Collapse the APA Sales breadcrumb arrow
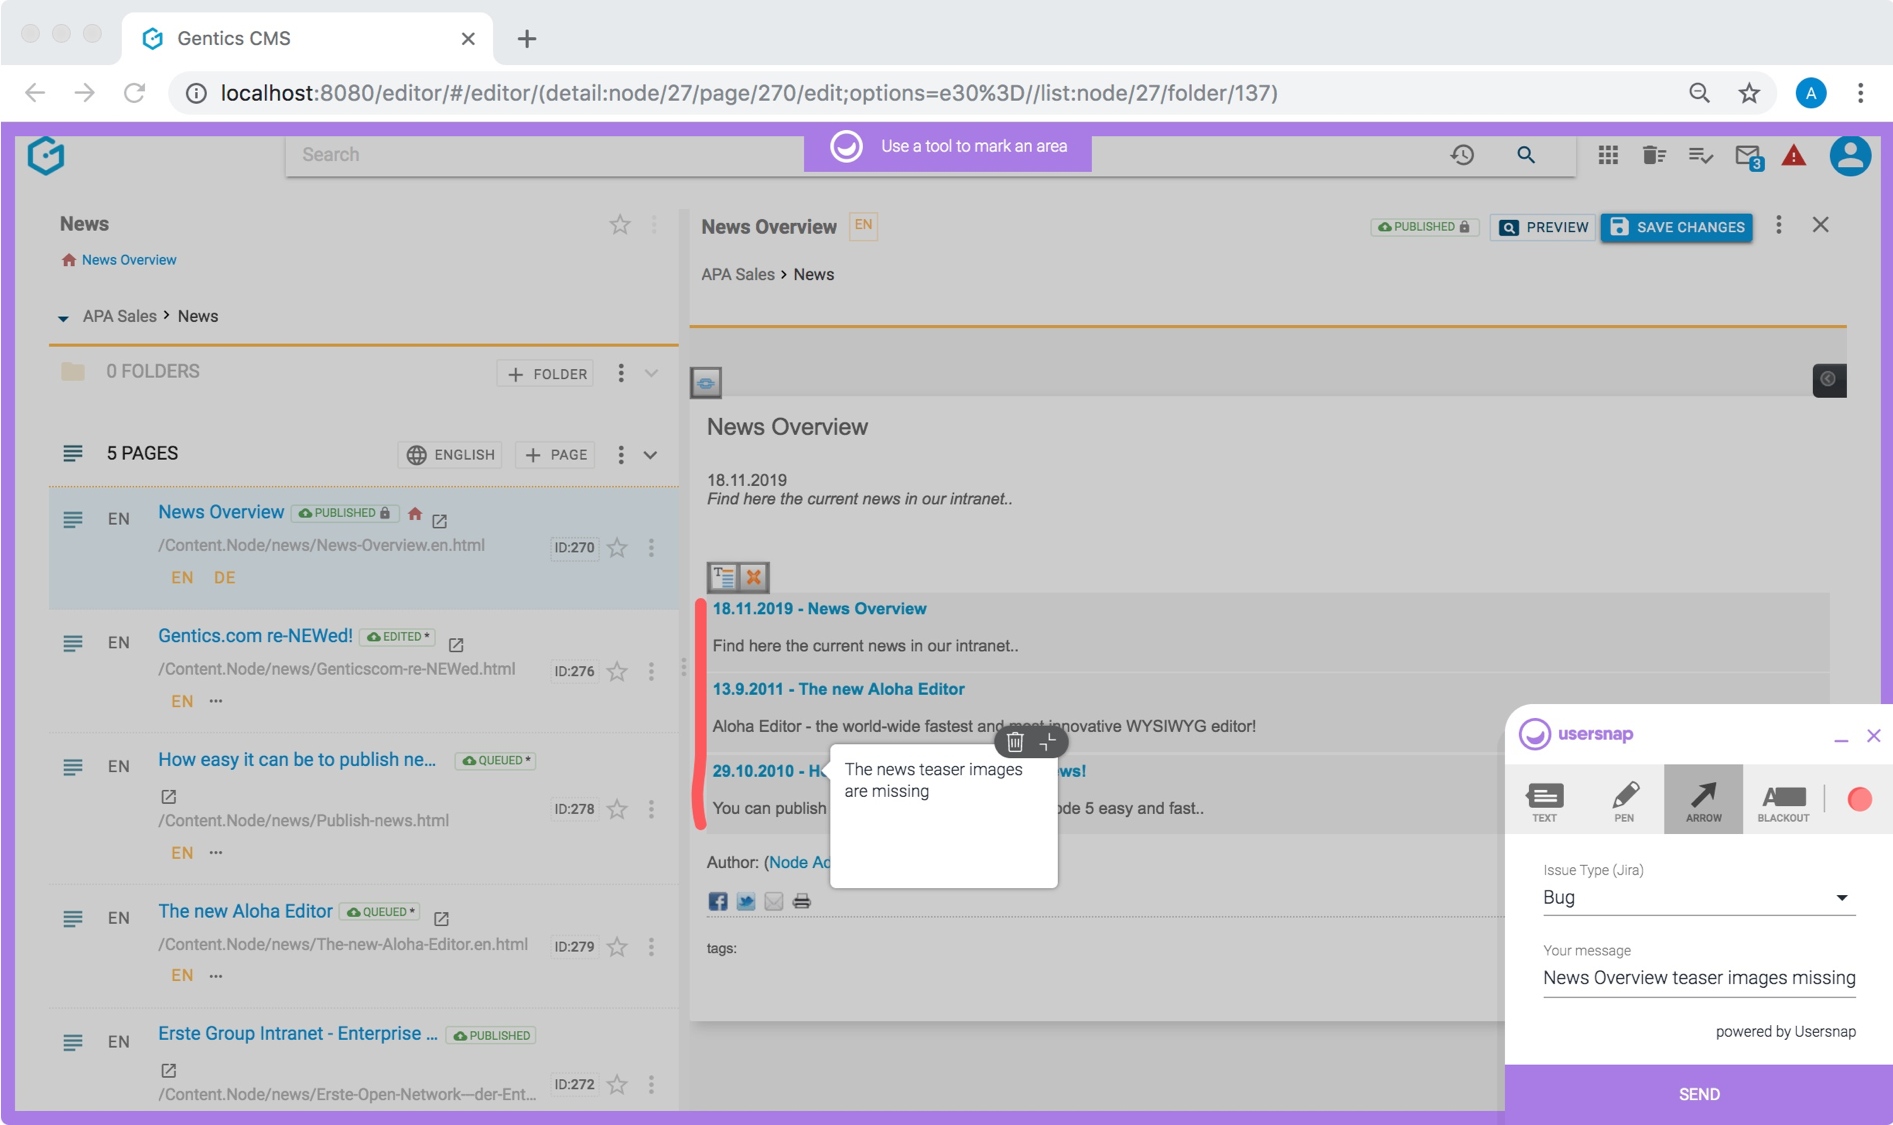Image resolution: width=1893 pixels, height=1125 pixels. pyautogui.click(x=63, y=318)
